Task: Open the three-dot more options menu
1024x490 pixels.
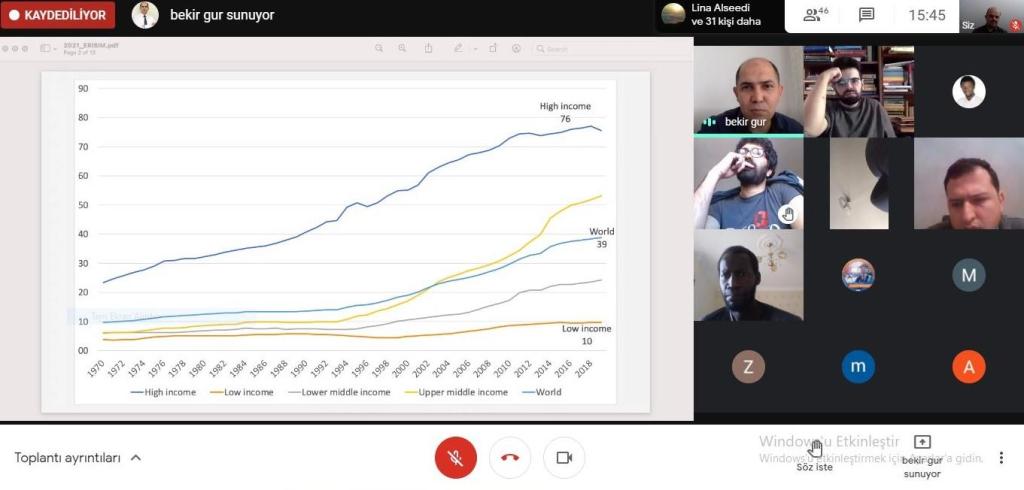Action: 1001,458
